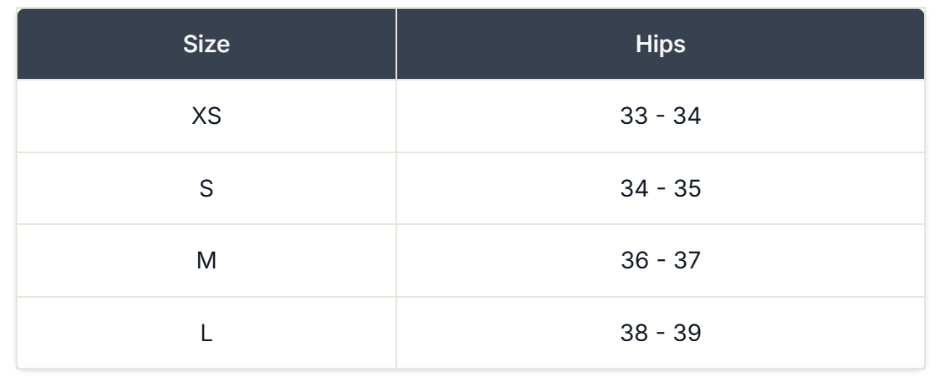Select the XS size cell
The height and width of the screenshot is (379, 941).
206,116
